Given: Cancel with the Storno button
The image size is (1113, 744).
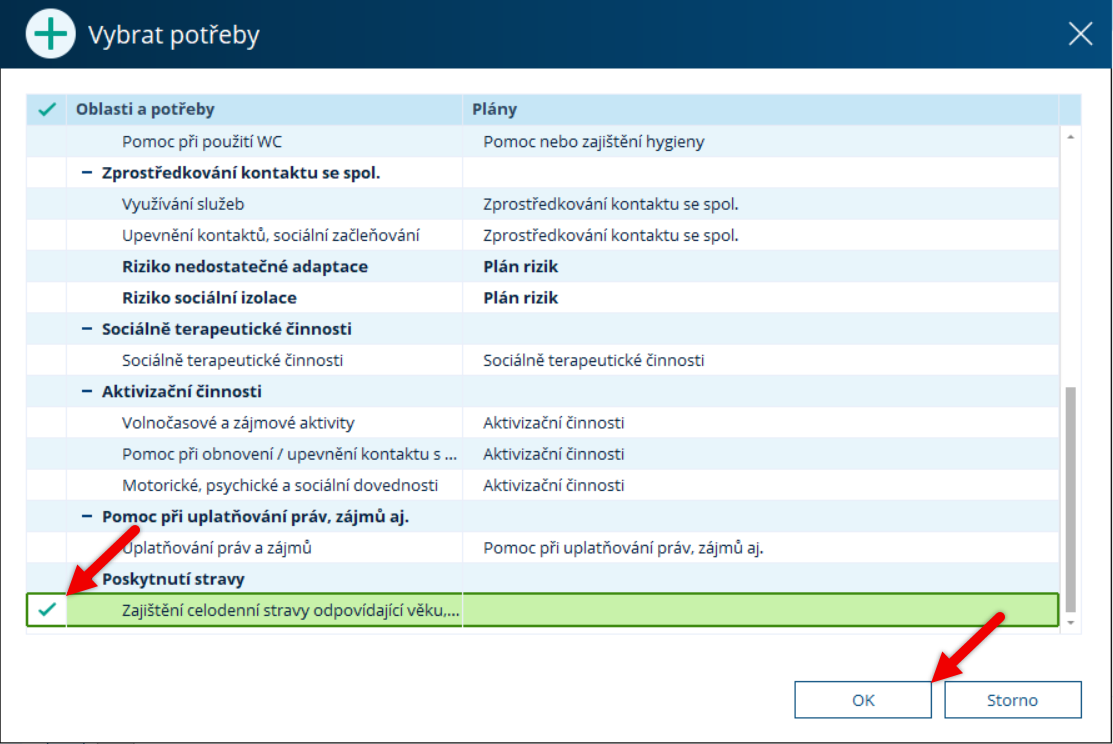Looking at the screenshot, I should point(1012,700).
